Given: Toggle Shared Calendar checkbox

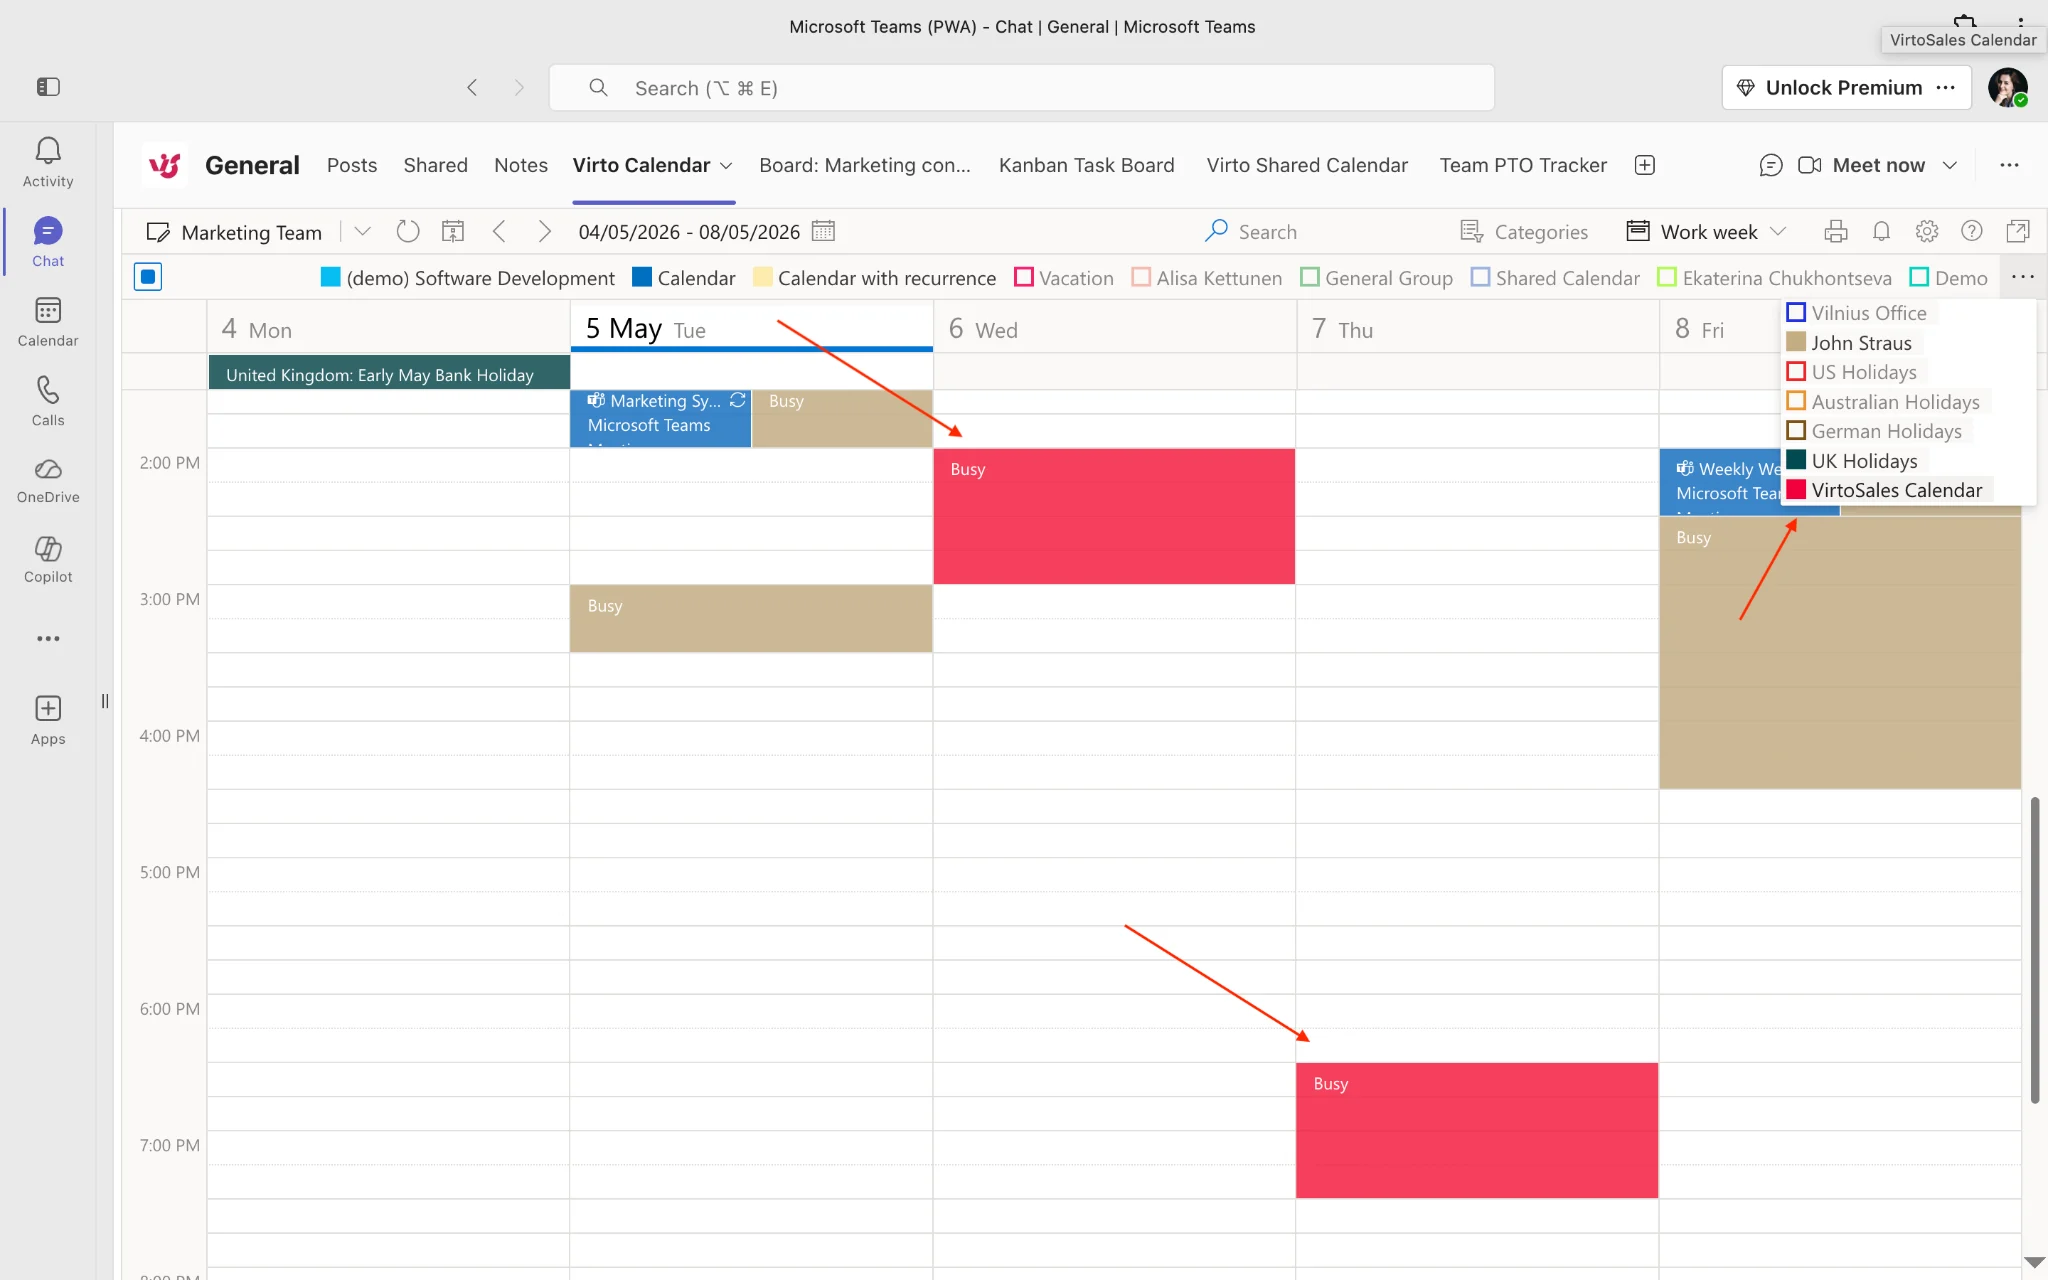Looking at the screenshot, I should pyautogui.click(x=1481, y=277).
